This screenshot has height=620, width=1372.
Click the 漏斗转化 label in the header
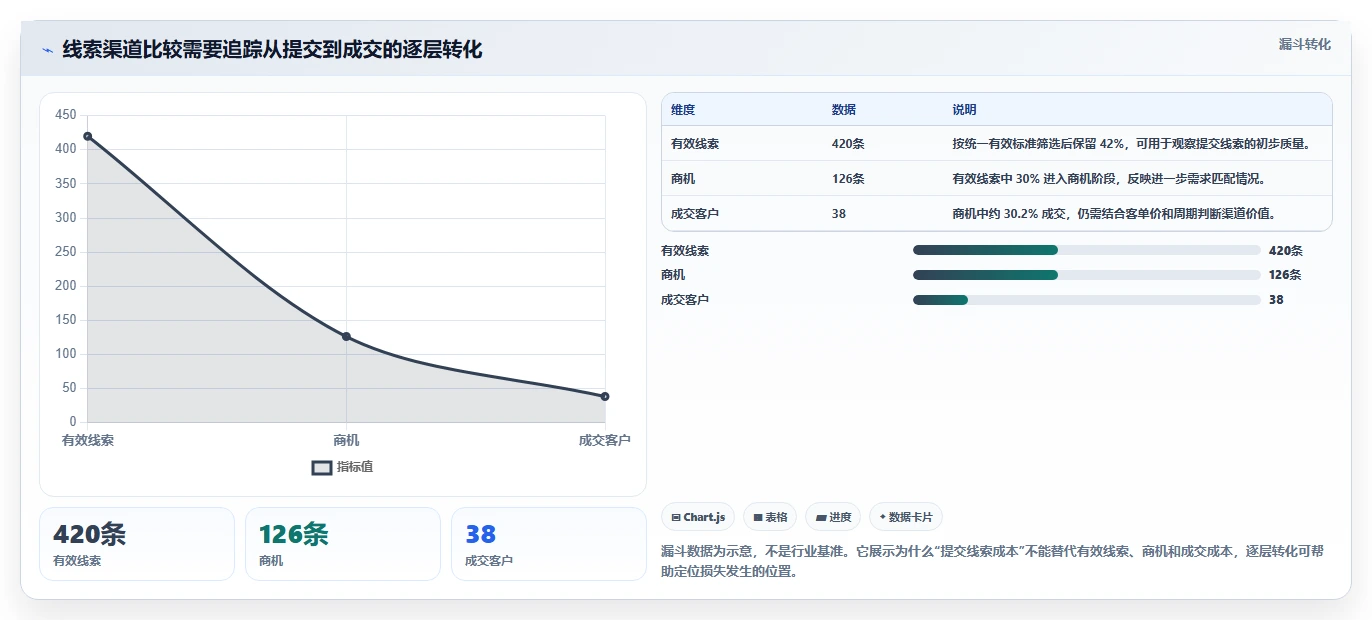(x=1305, y=44)
